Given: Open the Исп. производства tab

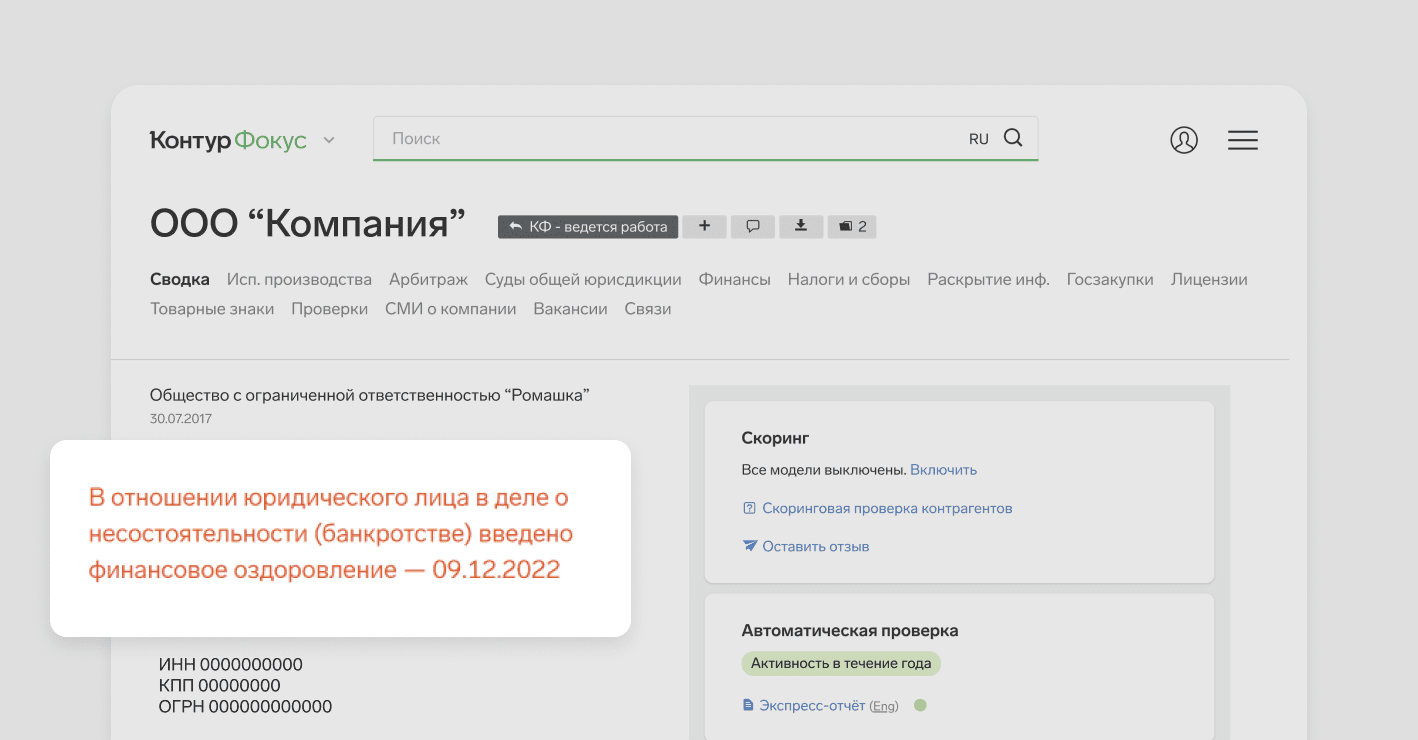Looking at the screenshot, I should (299, 280).
